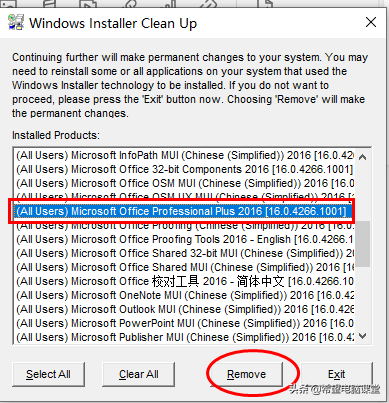Screen dimensions: 389x403
Task: Click the product list scroll down arrow
Action: (363, 336)
